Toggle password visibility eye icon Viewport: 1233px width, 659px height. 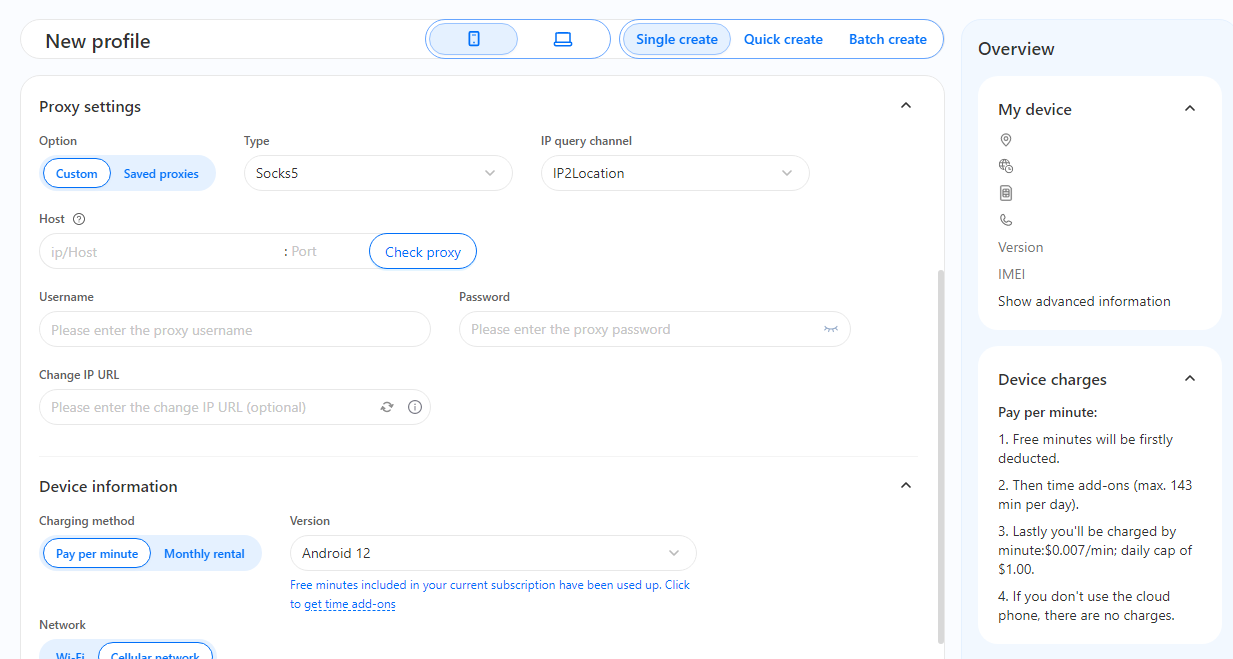pos(830,329)
